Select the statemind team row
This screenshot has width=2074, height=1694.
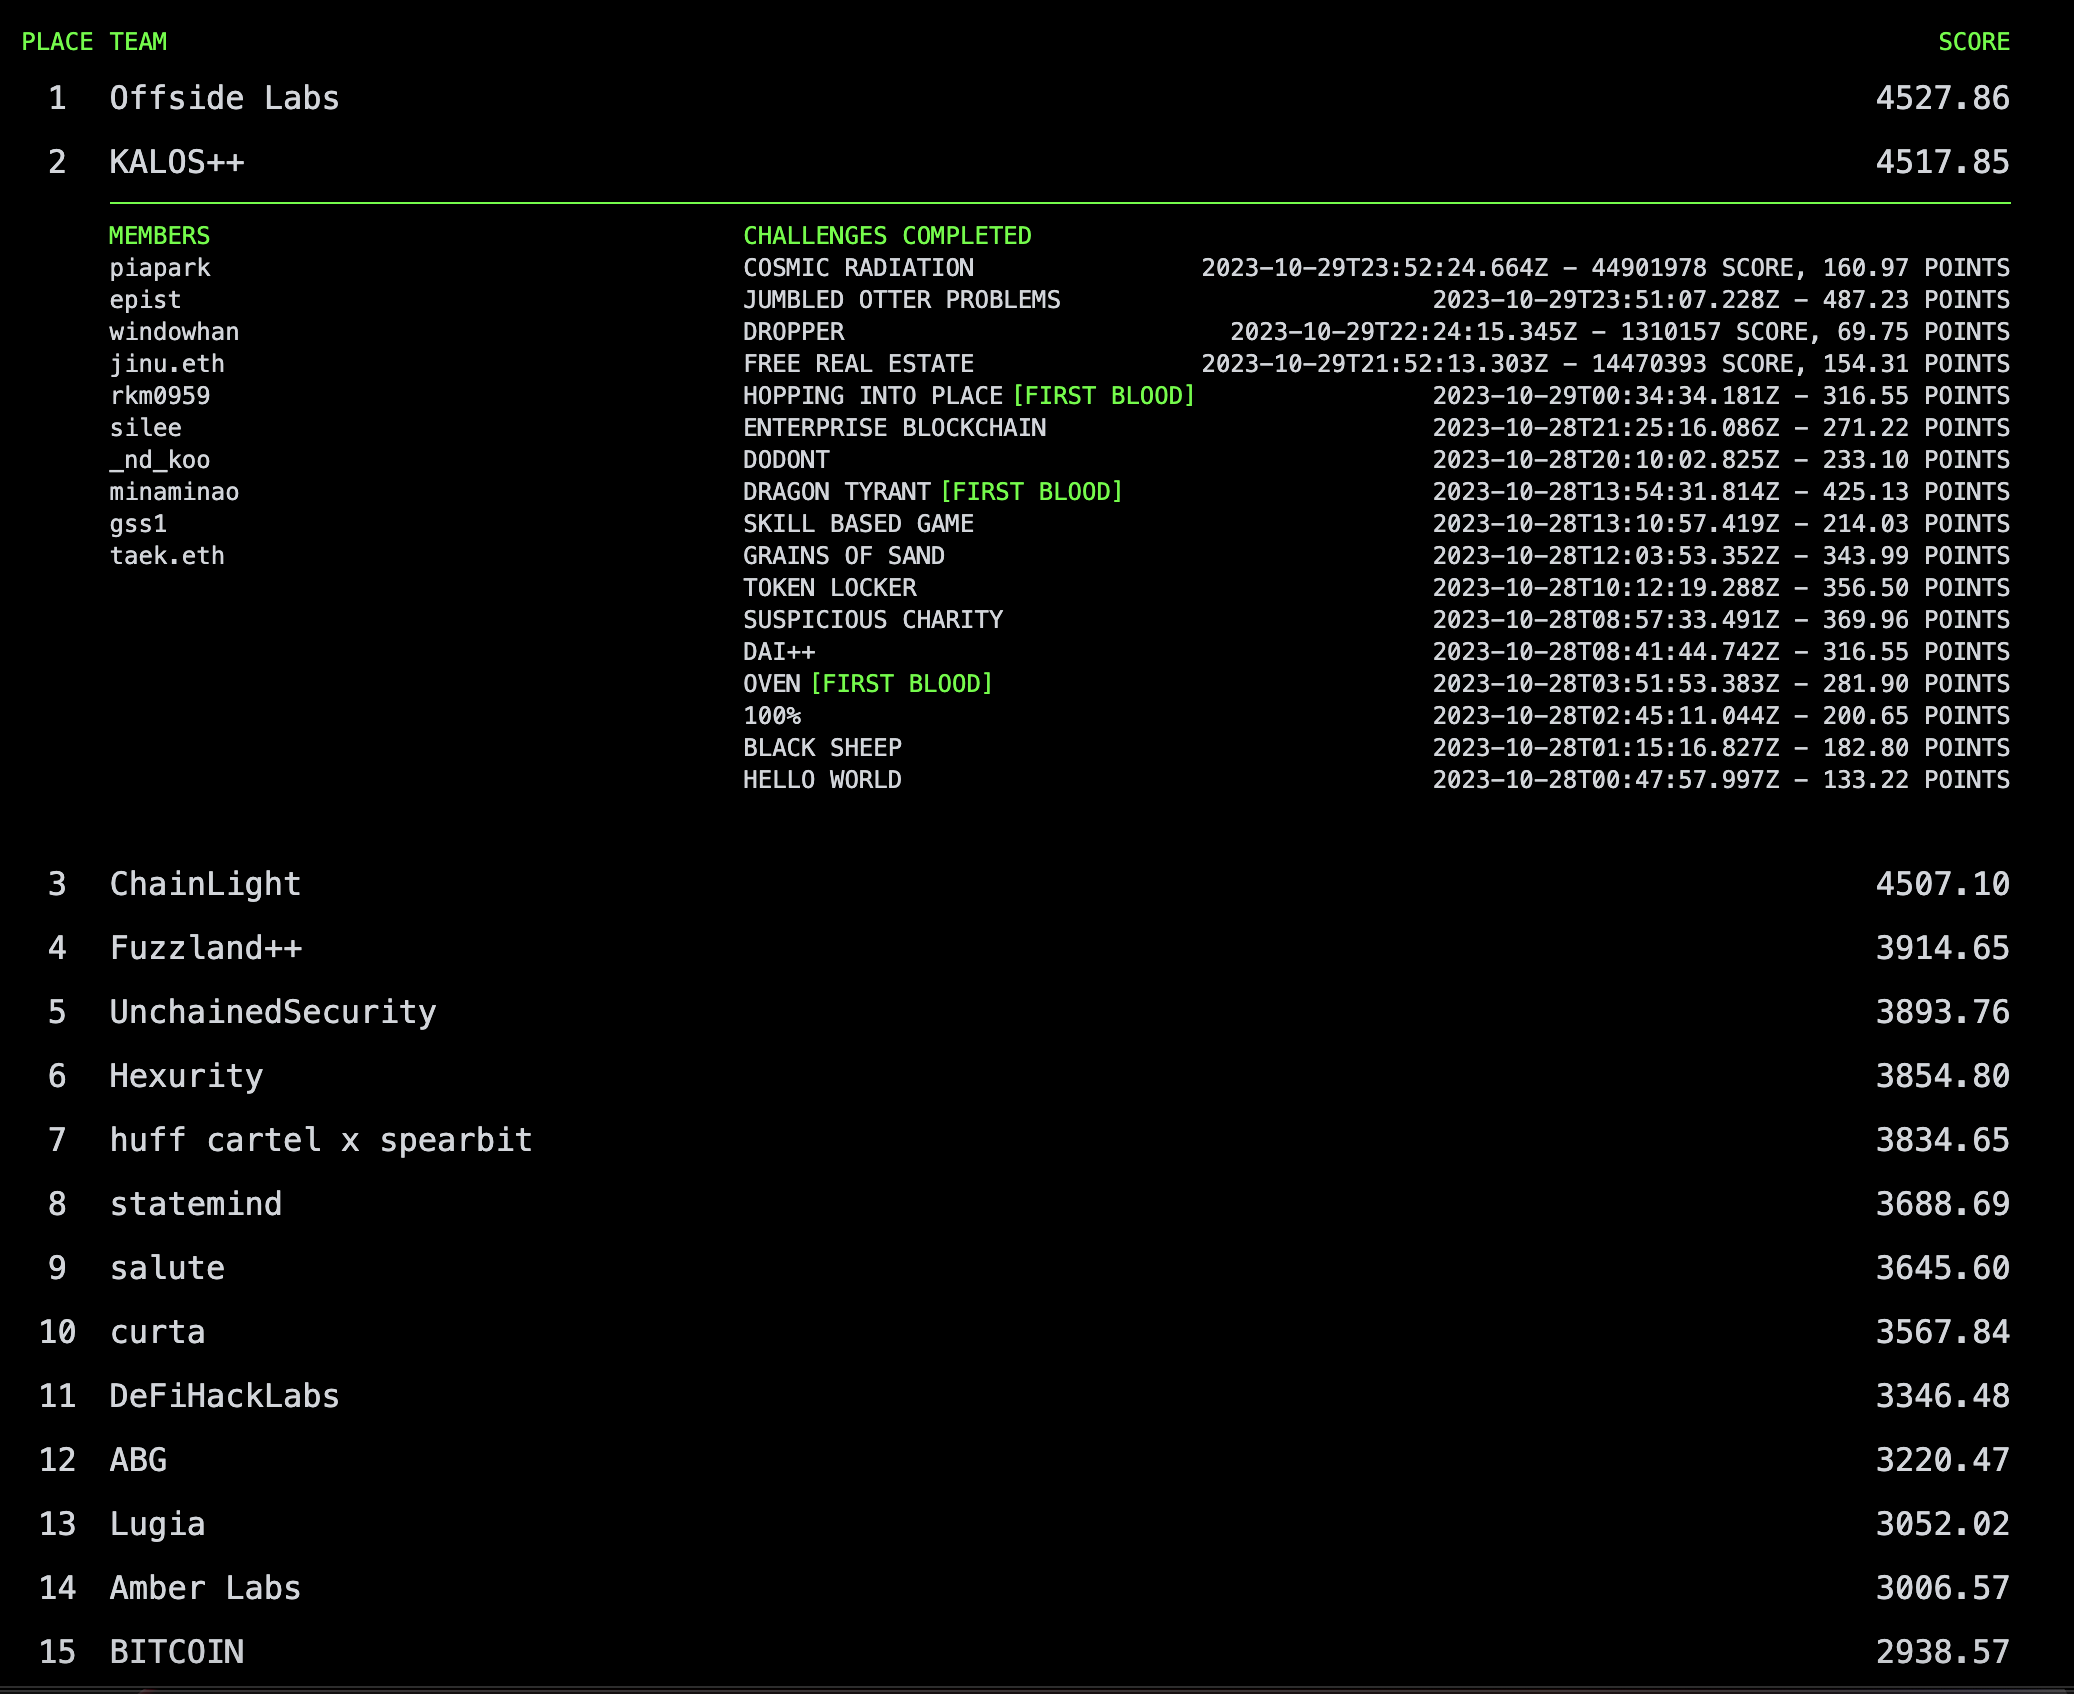click(195, 1204)
